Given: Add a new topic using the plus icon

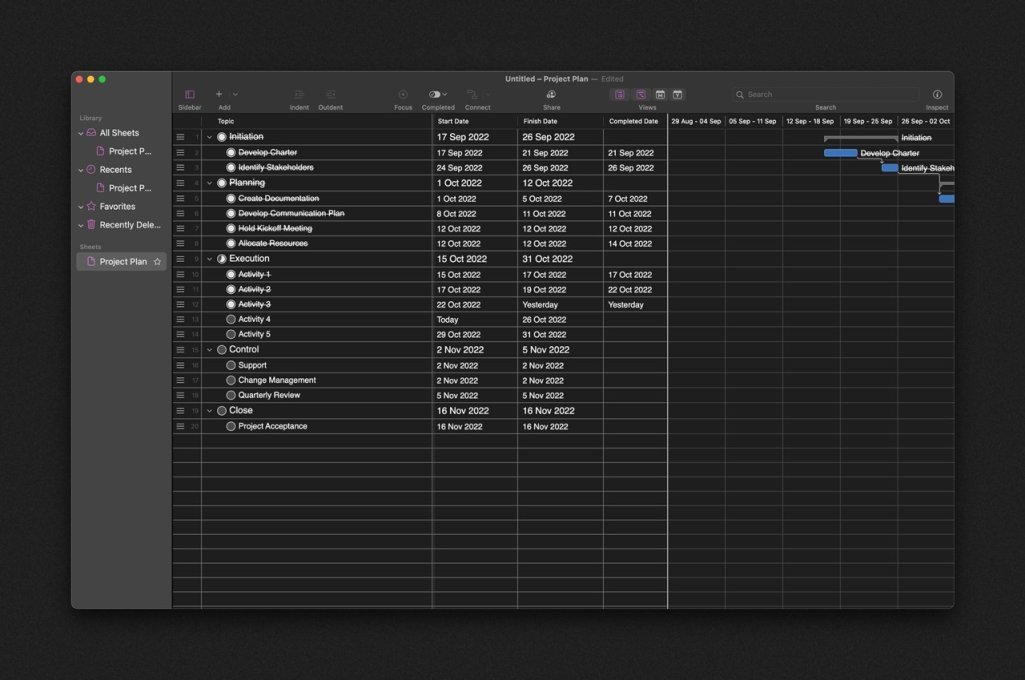Looking at the screenshot, I should tap(217, 93).
